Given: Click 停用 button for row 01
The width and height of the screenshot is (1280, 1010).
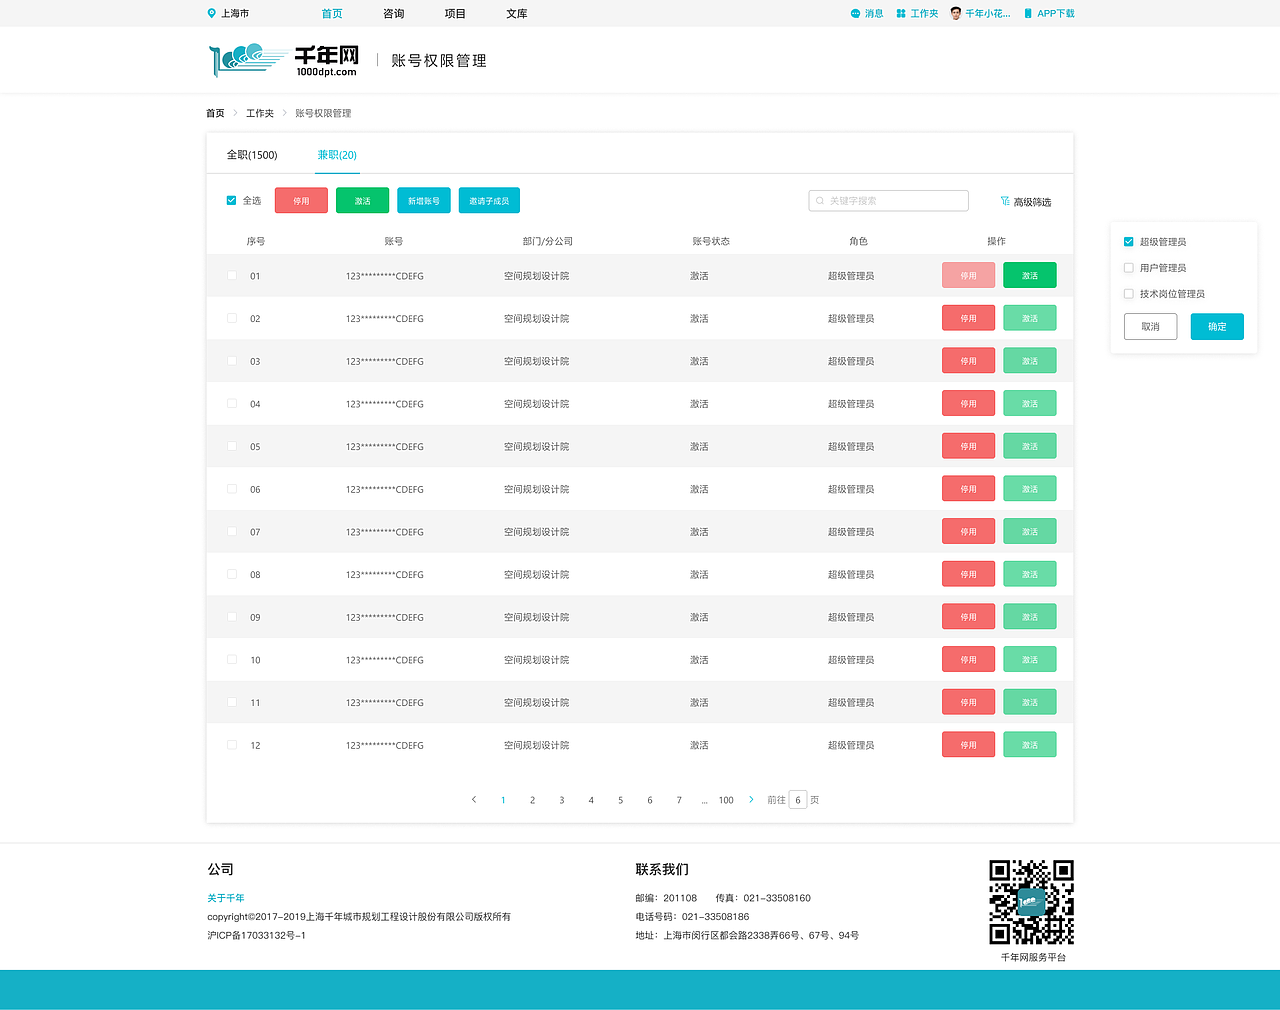Looking at the screenshot, I should tap(968, 275).
